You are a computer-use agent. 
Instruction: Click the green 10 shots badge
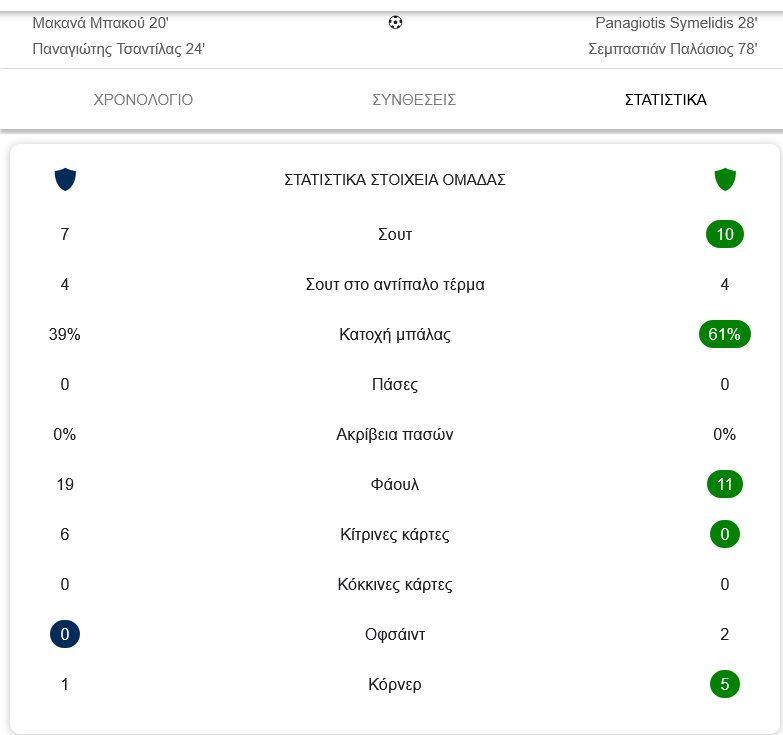725,235
